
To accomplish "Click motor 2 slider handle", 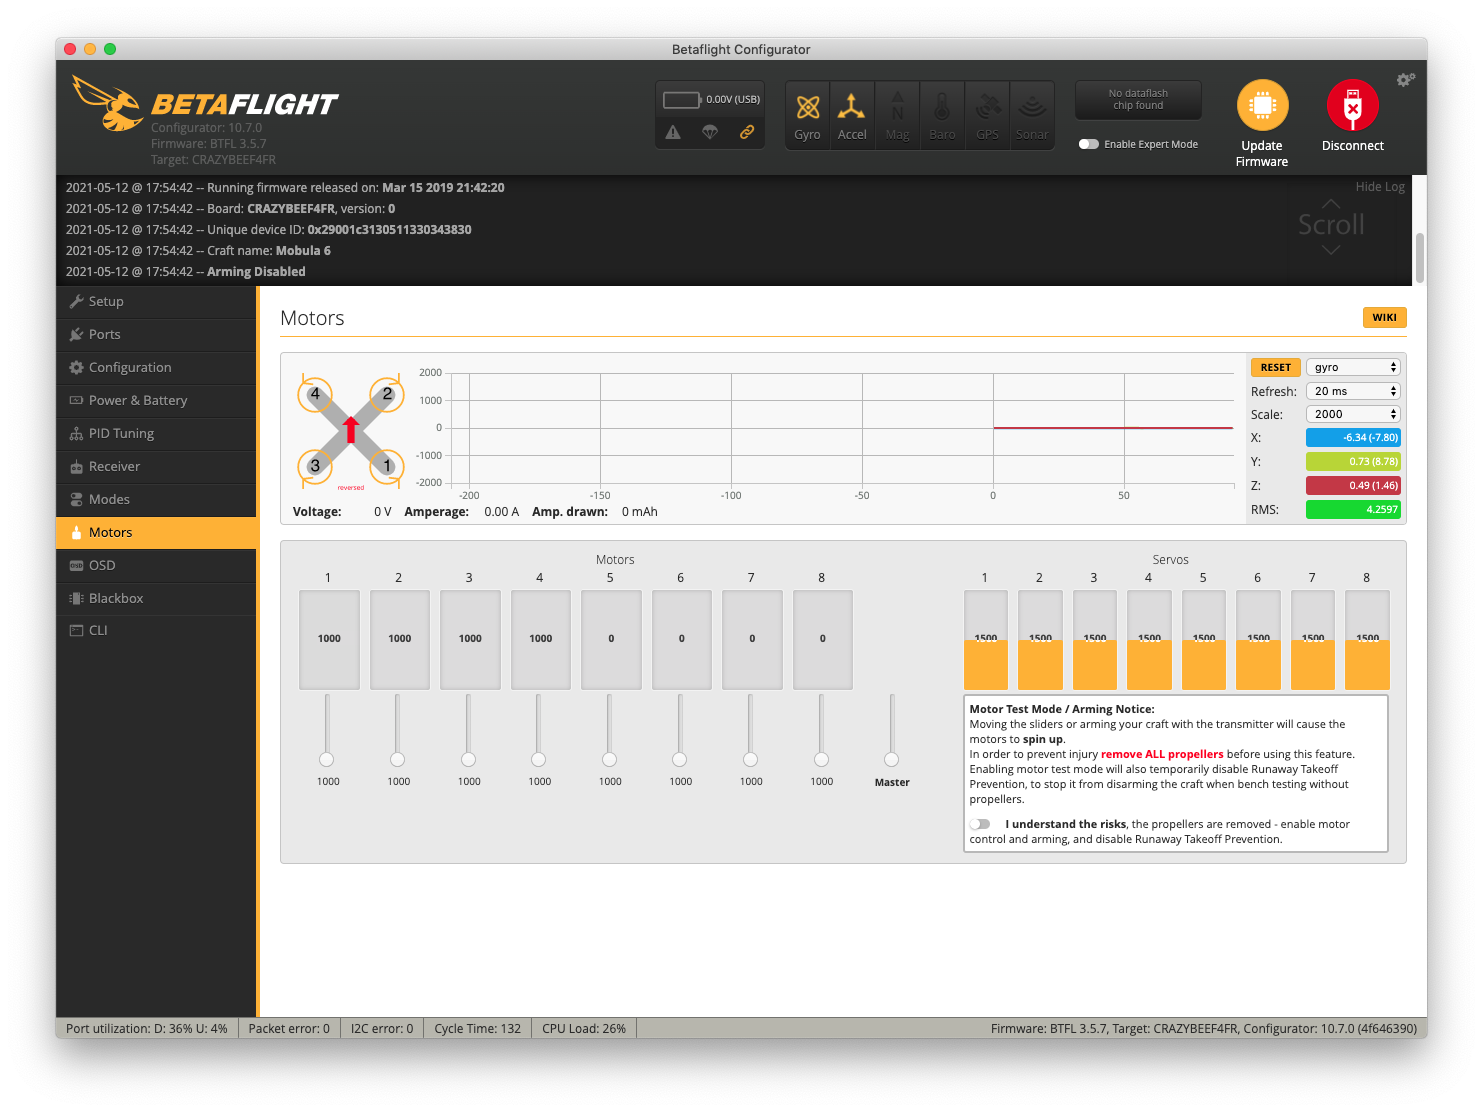I will point(398,759).
